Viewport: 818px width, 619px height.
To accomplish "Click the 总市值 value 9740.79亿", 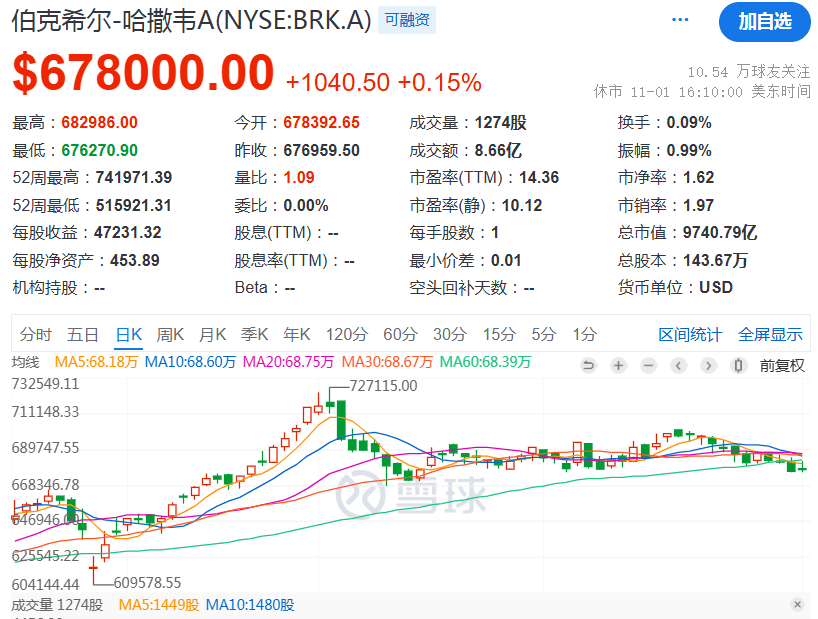I will click(720, 233).
